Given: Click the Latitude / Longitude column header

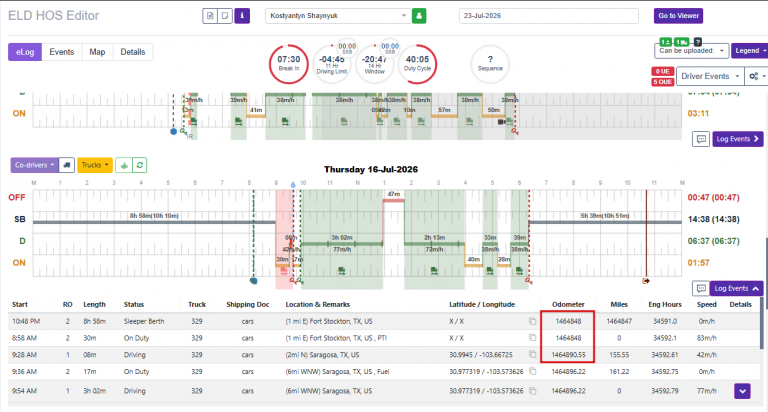Looking at the screenshot, I should [482, 304].
